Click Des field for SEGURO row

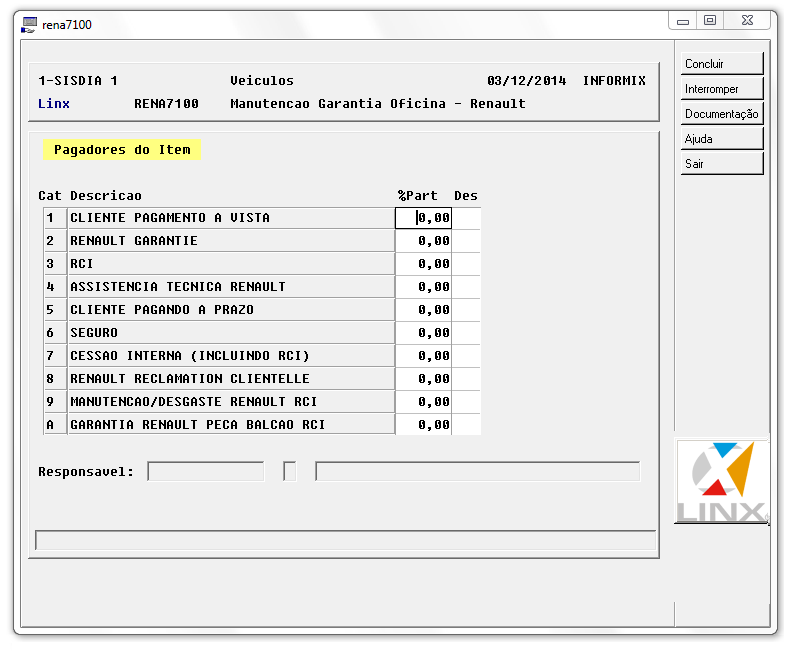466,333
